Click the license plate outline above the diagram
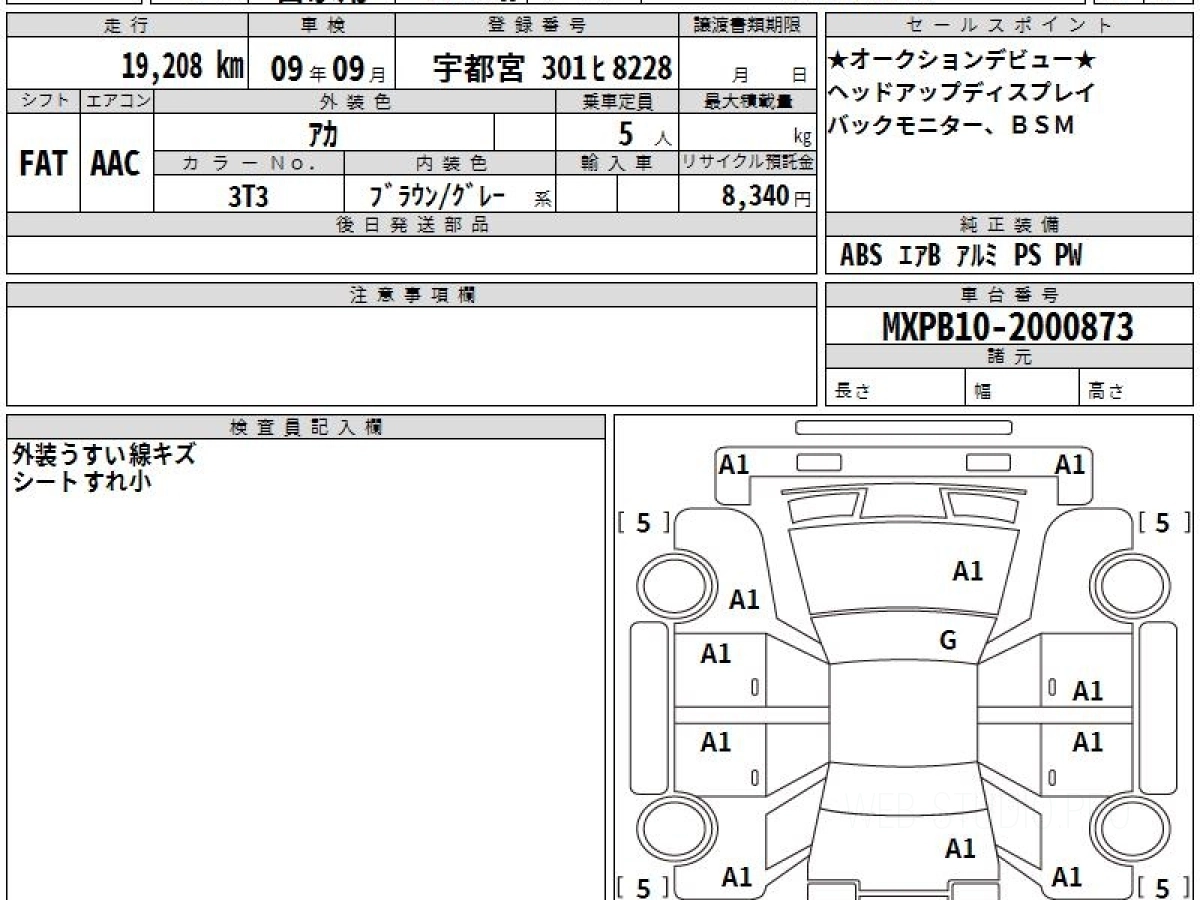This screenshot has width=1200, height=900. tap(903, 427)
